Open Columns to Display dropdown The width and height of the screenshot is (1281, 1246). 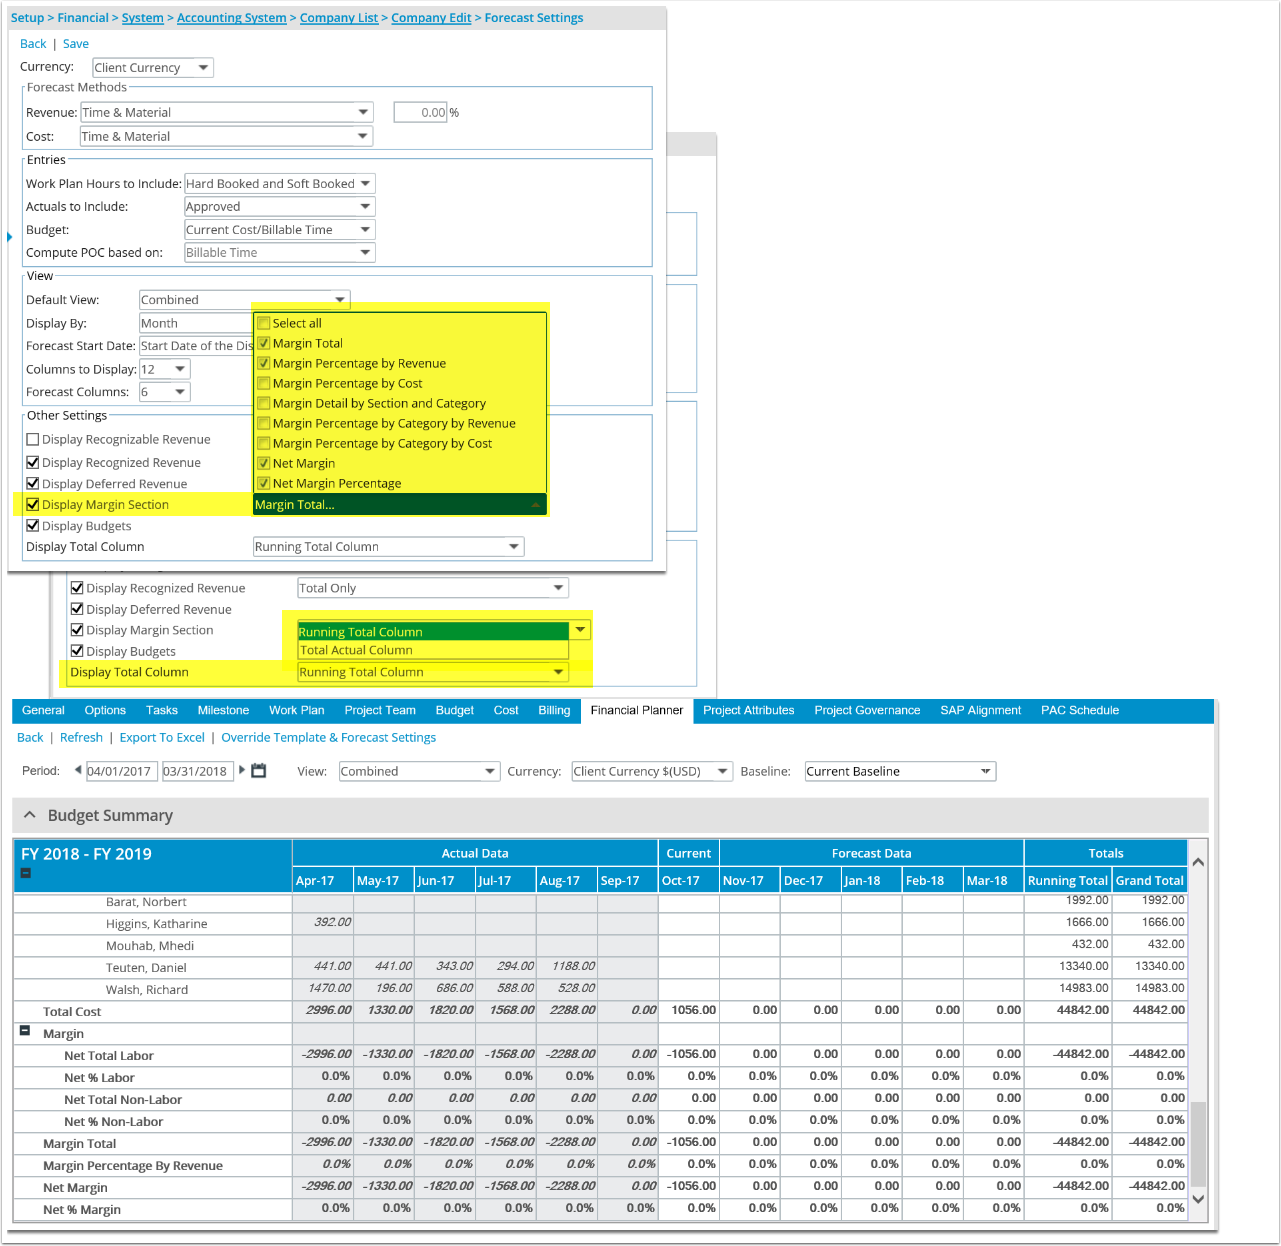165,369
